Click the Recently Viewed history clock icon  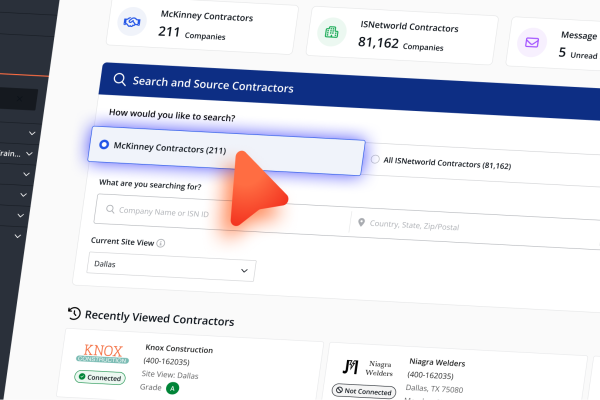point(74,313)
